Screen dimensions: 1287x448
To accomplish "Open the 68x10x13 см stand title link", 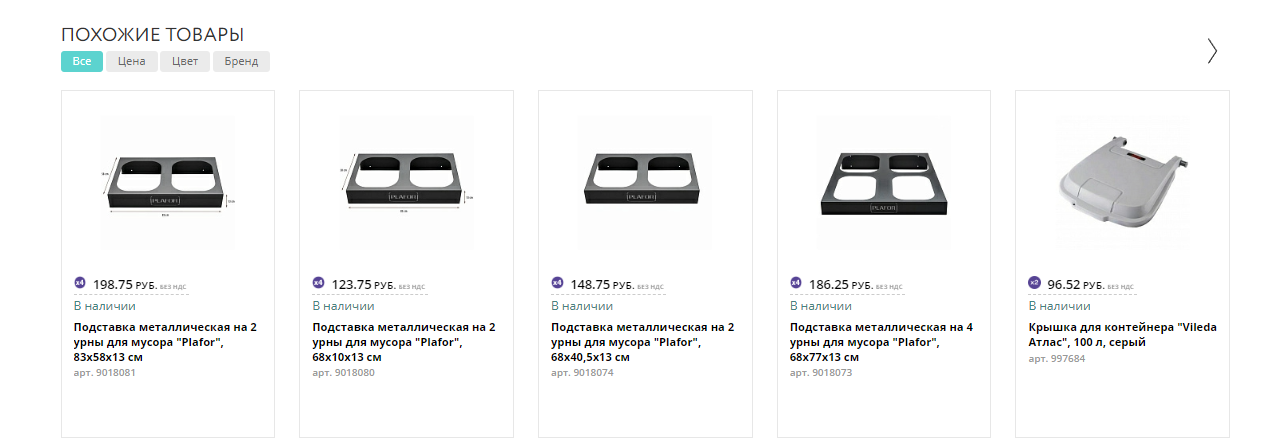I will 403,342.
